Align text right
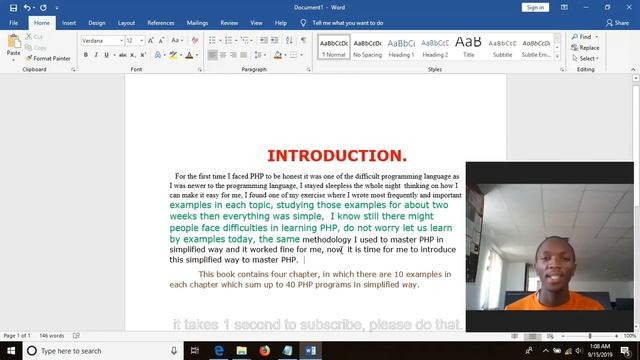 click(x=233, y=55)
